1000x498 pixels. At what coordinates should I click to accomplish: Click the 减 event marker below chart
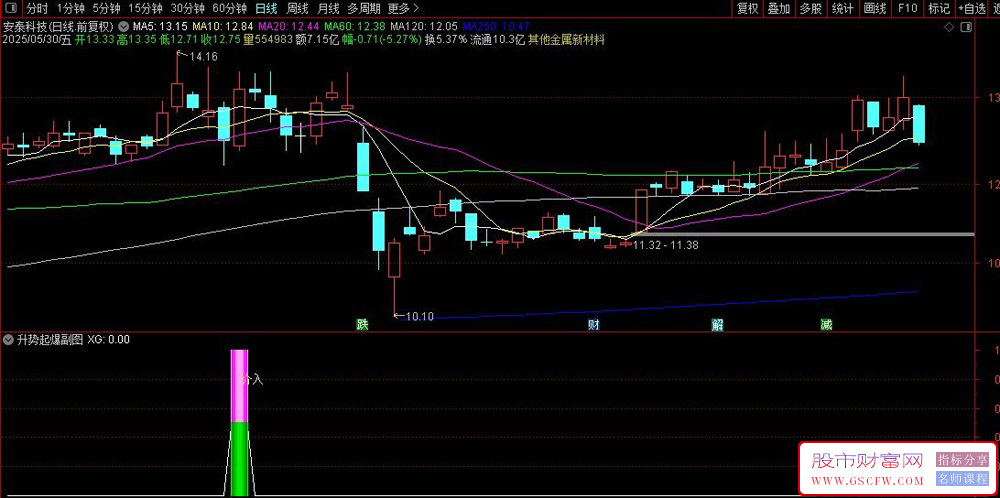click(826, 325)
